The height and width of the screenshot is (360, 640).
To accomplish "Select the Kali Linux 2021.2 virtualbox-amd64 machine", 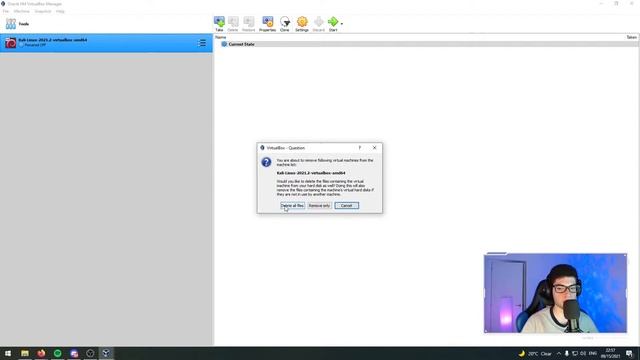I will point(106,43).
